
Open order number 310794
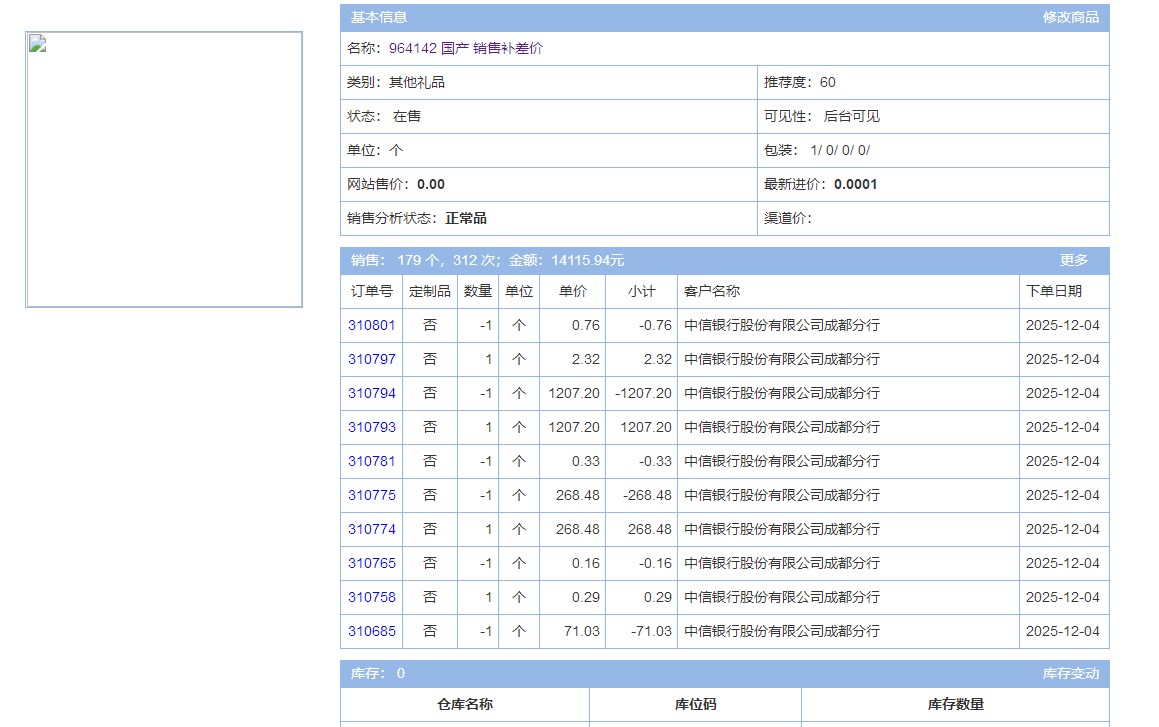click(372, 393)
